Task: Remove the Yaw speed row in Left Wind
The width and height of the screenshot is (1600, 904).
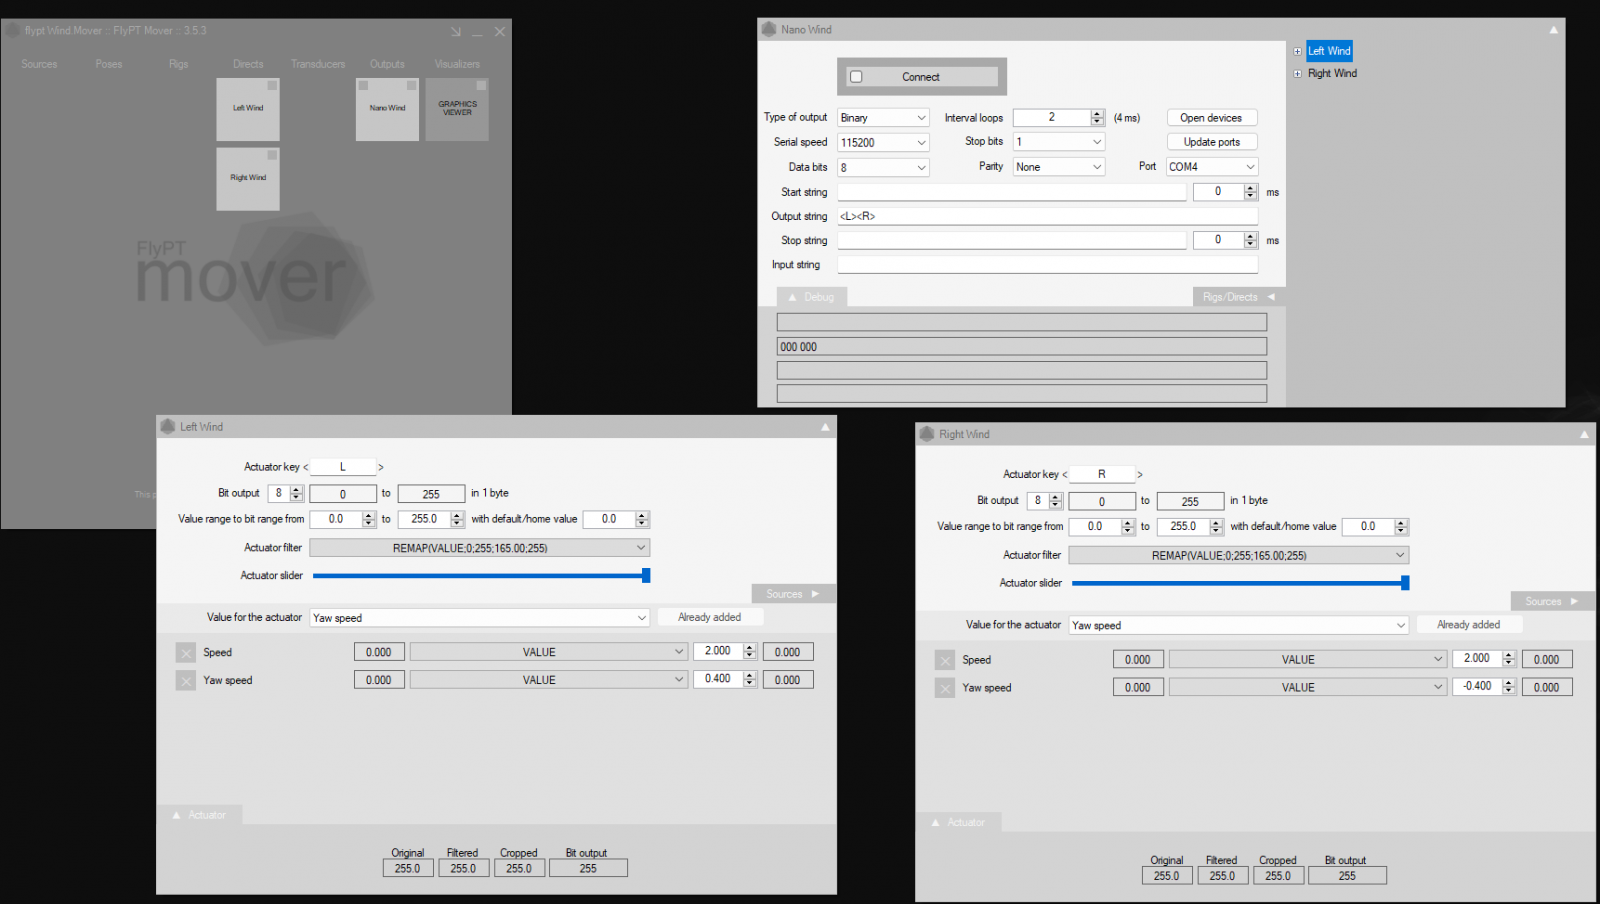Action: (x=186, y=681)
